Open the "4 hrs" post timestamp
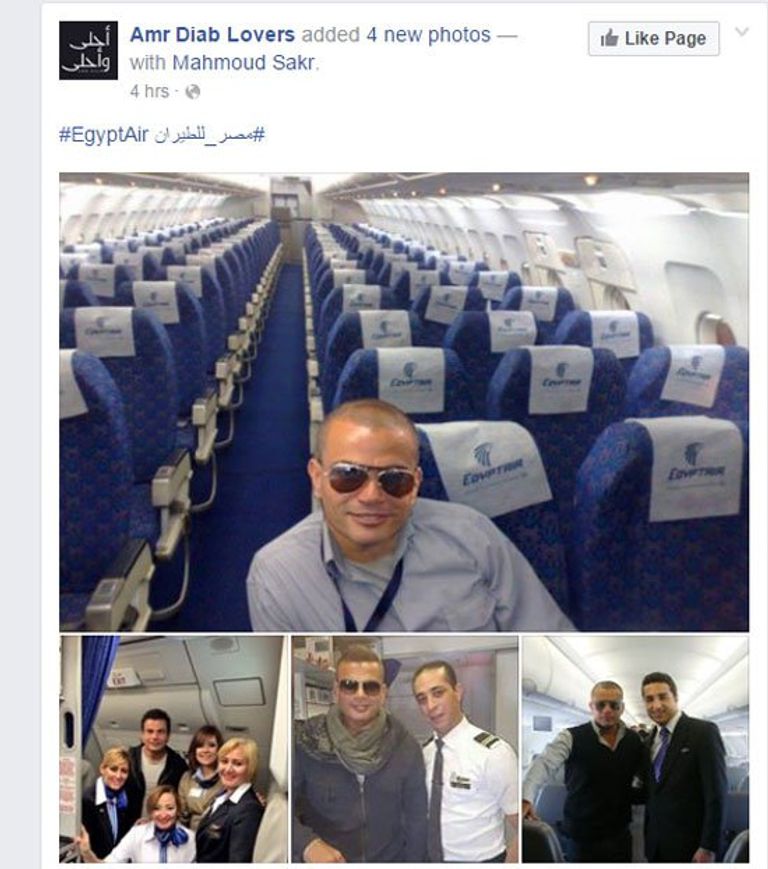 [150, 91]
